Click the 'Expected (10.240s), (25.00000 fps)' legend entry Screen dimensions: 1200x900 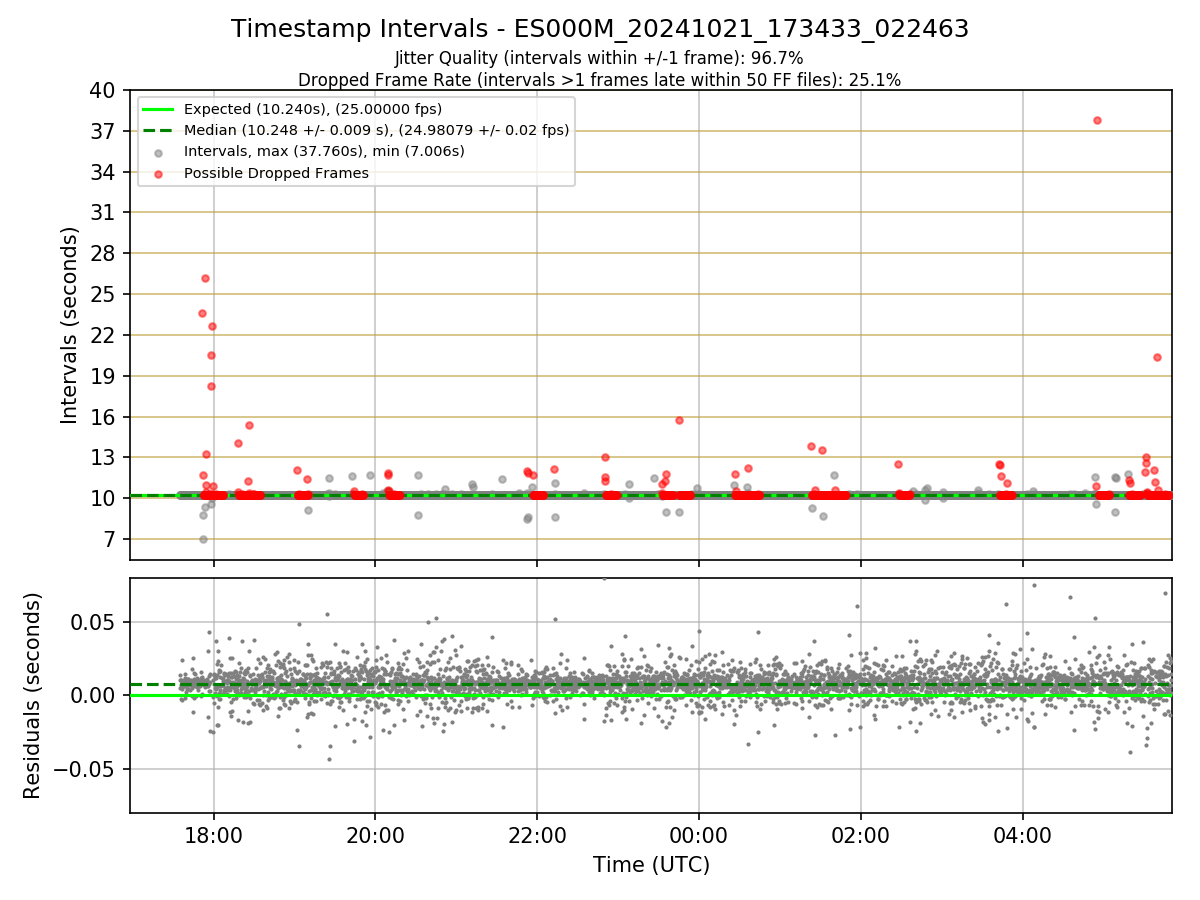[313, 109]
